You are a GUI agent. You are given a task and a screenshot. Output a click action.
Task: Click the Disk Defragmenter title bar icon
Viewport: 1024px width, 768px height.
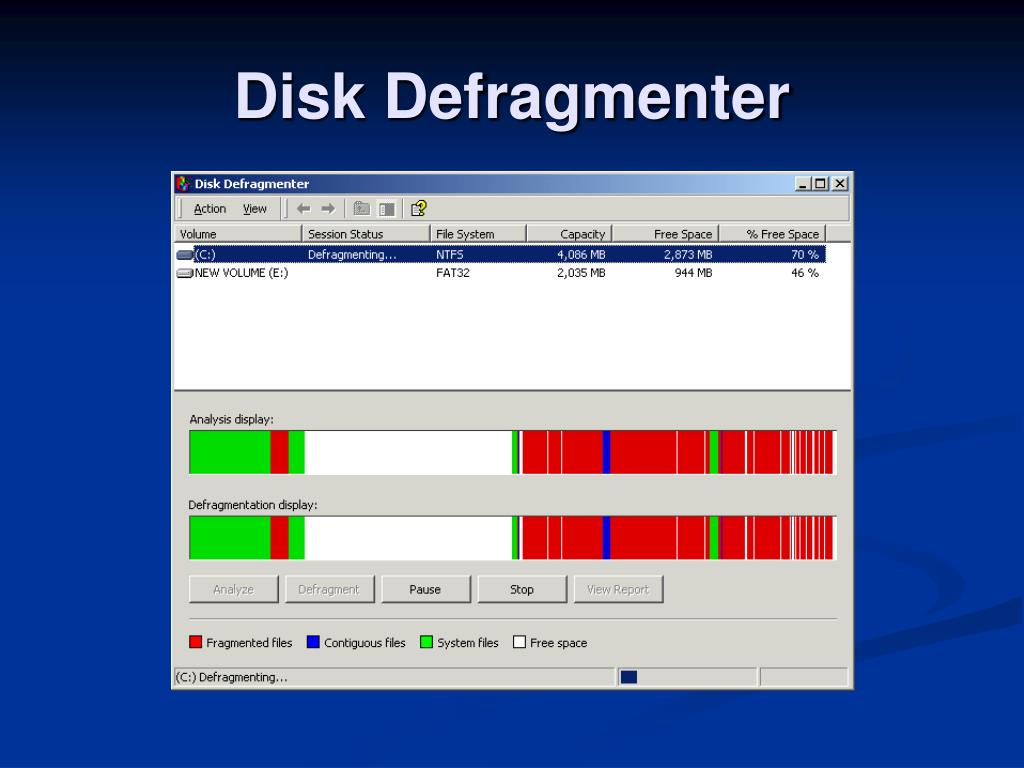click(x=184, y=184)
